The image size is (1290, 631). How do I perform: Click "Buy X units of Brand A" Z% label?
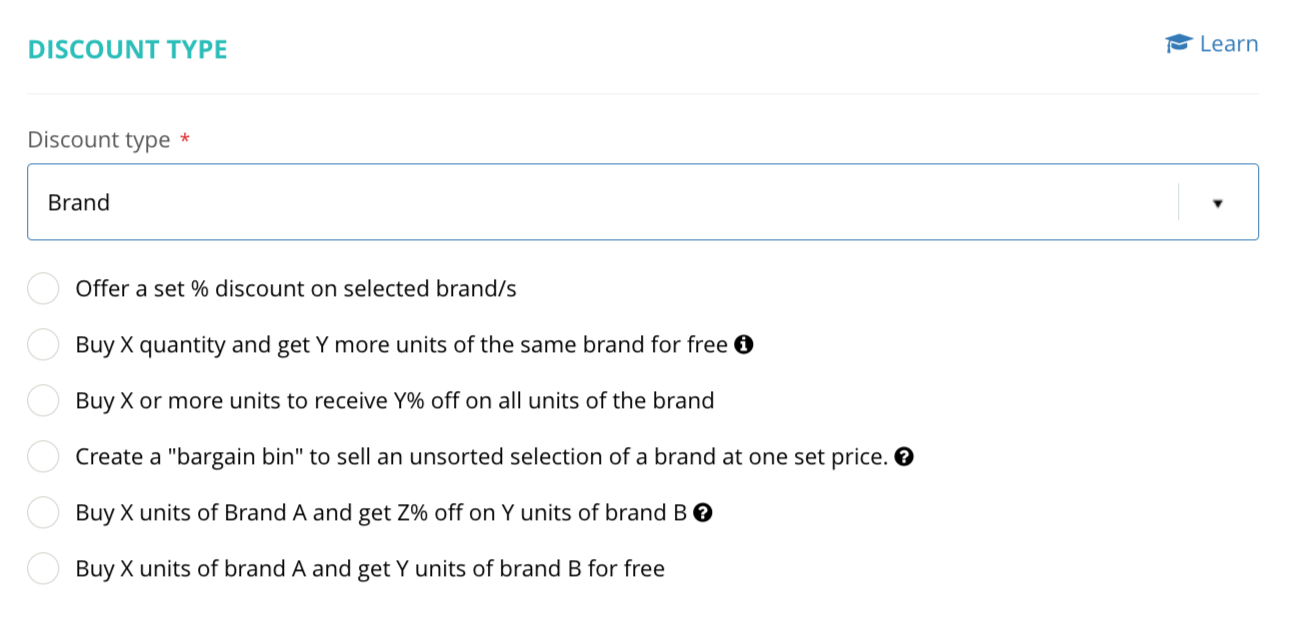tap(381, 513)
